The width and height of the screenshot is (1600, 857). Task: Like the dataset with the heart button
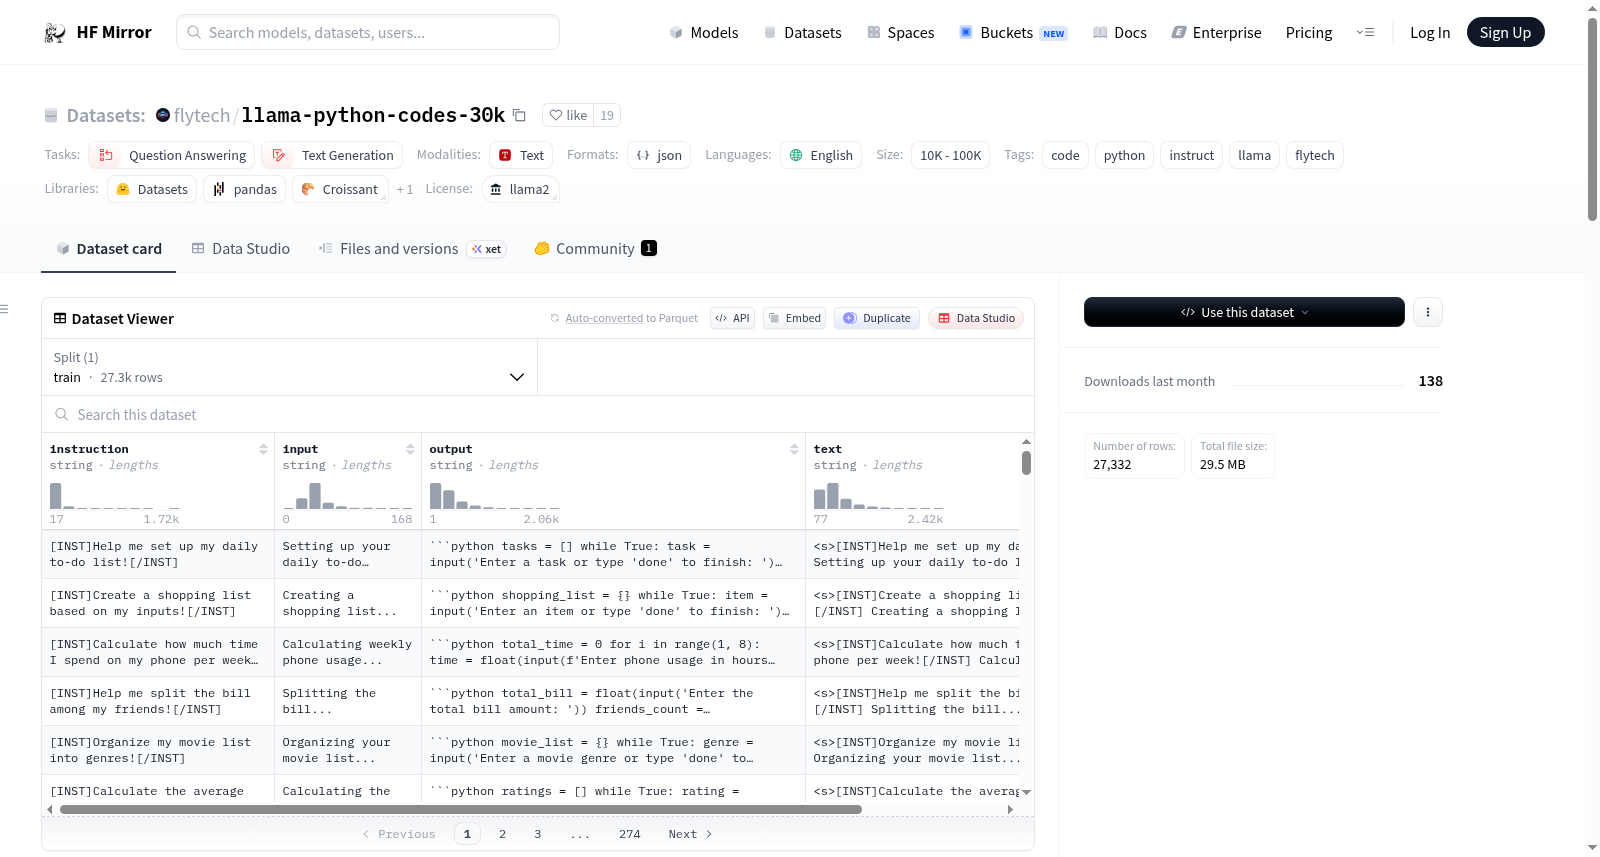pos(568,115)
